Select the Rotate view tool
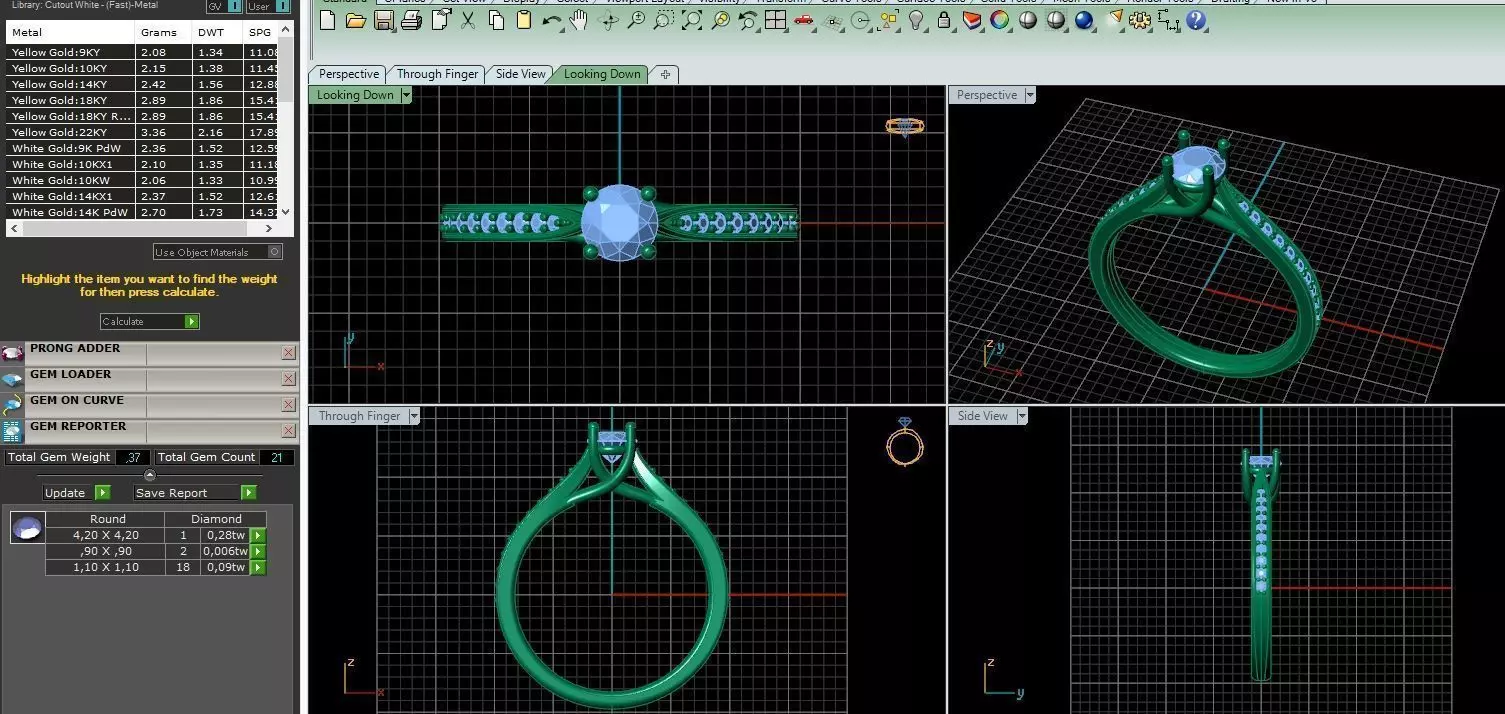Image resolution: width=1505 pixels, height=714 pixels. coord(608,20)
